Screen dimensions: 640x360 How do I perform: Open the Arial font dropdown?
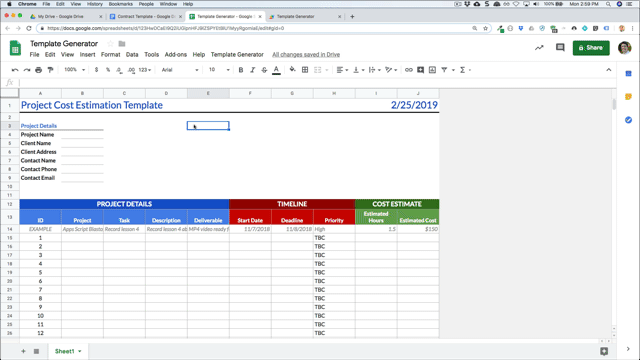tap(180, 70)
